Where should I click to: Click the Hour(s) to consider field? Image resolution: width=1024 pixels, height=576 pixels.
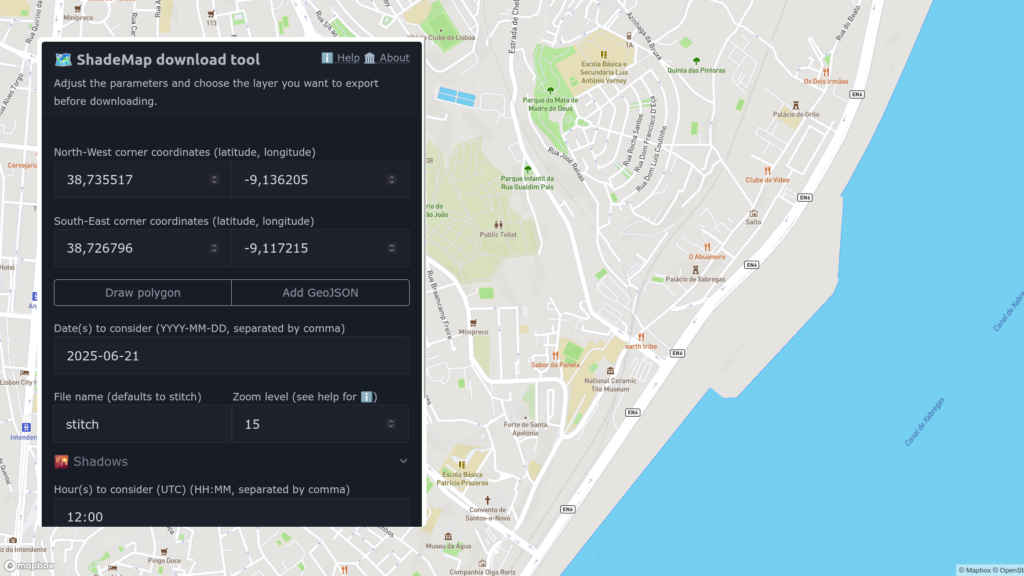(x=231, y=516)
